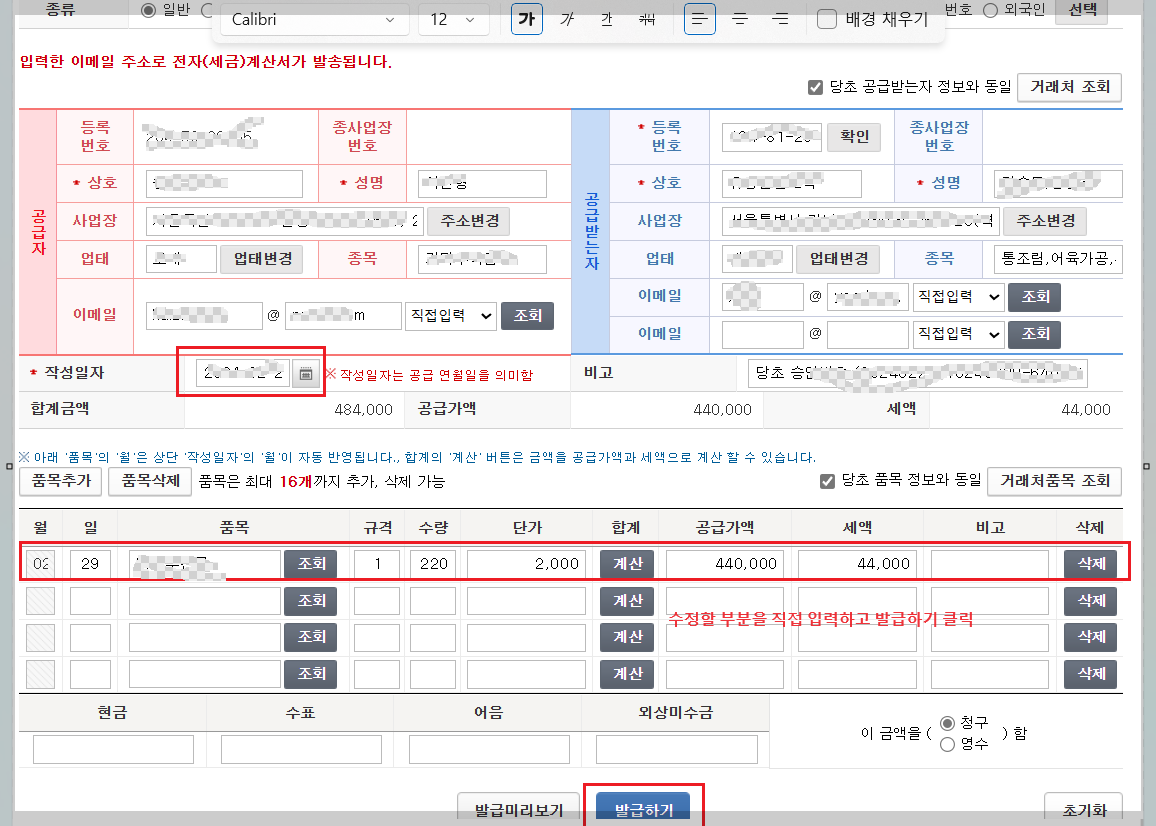Viewport: 1156px width, 826px height.
Task: Apply underline formatting icon
Action: [607, 19]
